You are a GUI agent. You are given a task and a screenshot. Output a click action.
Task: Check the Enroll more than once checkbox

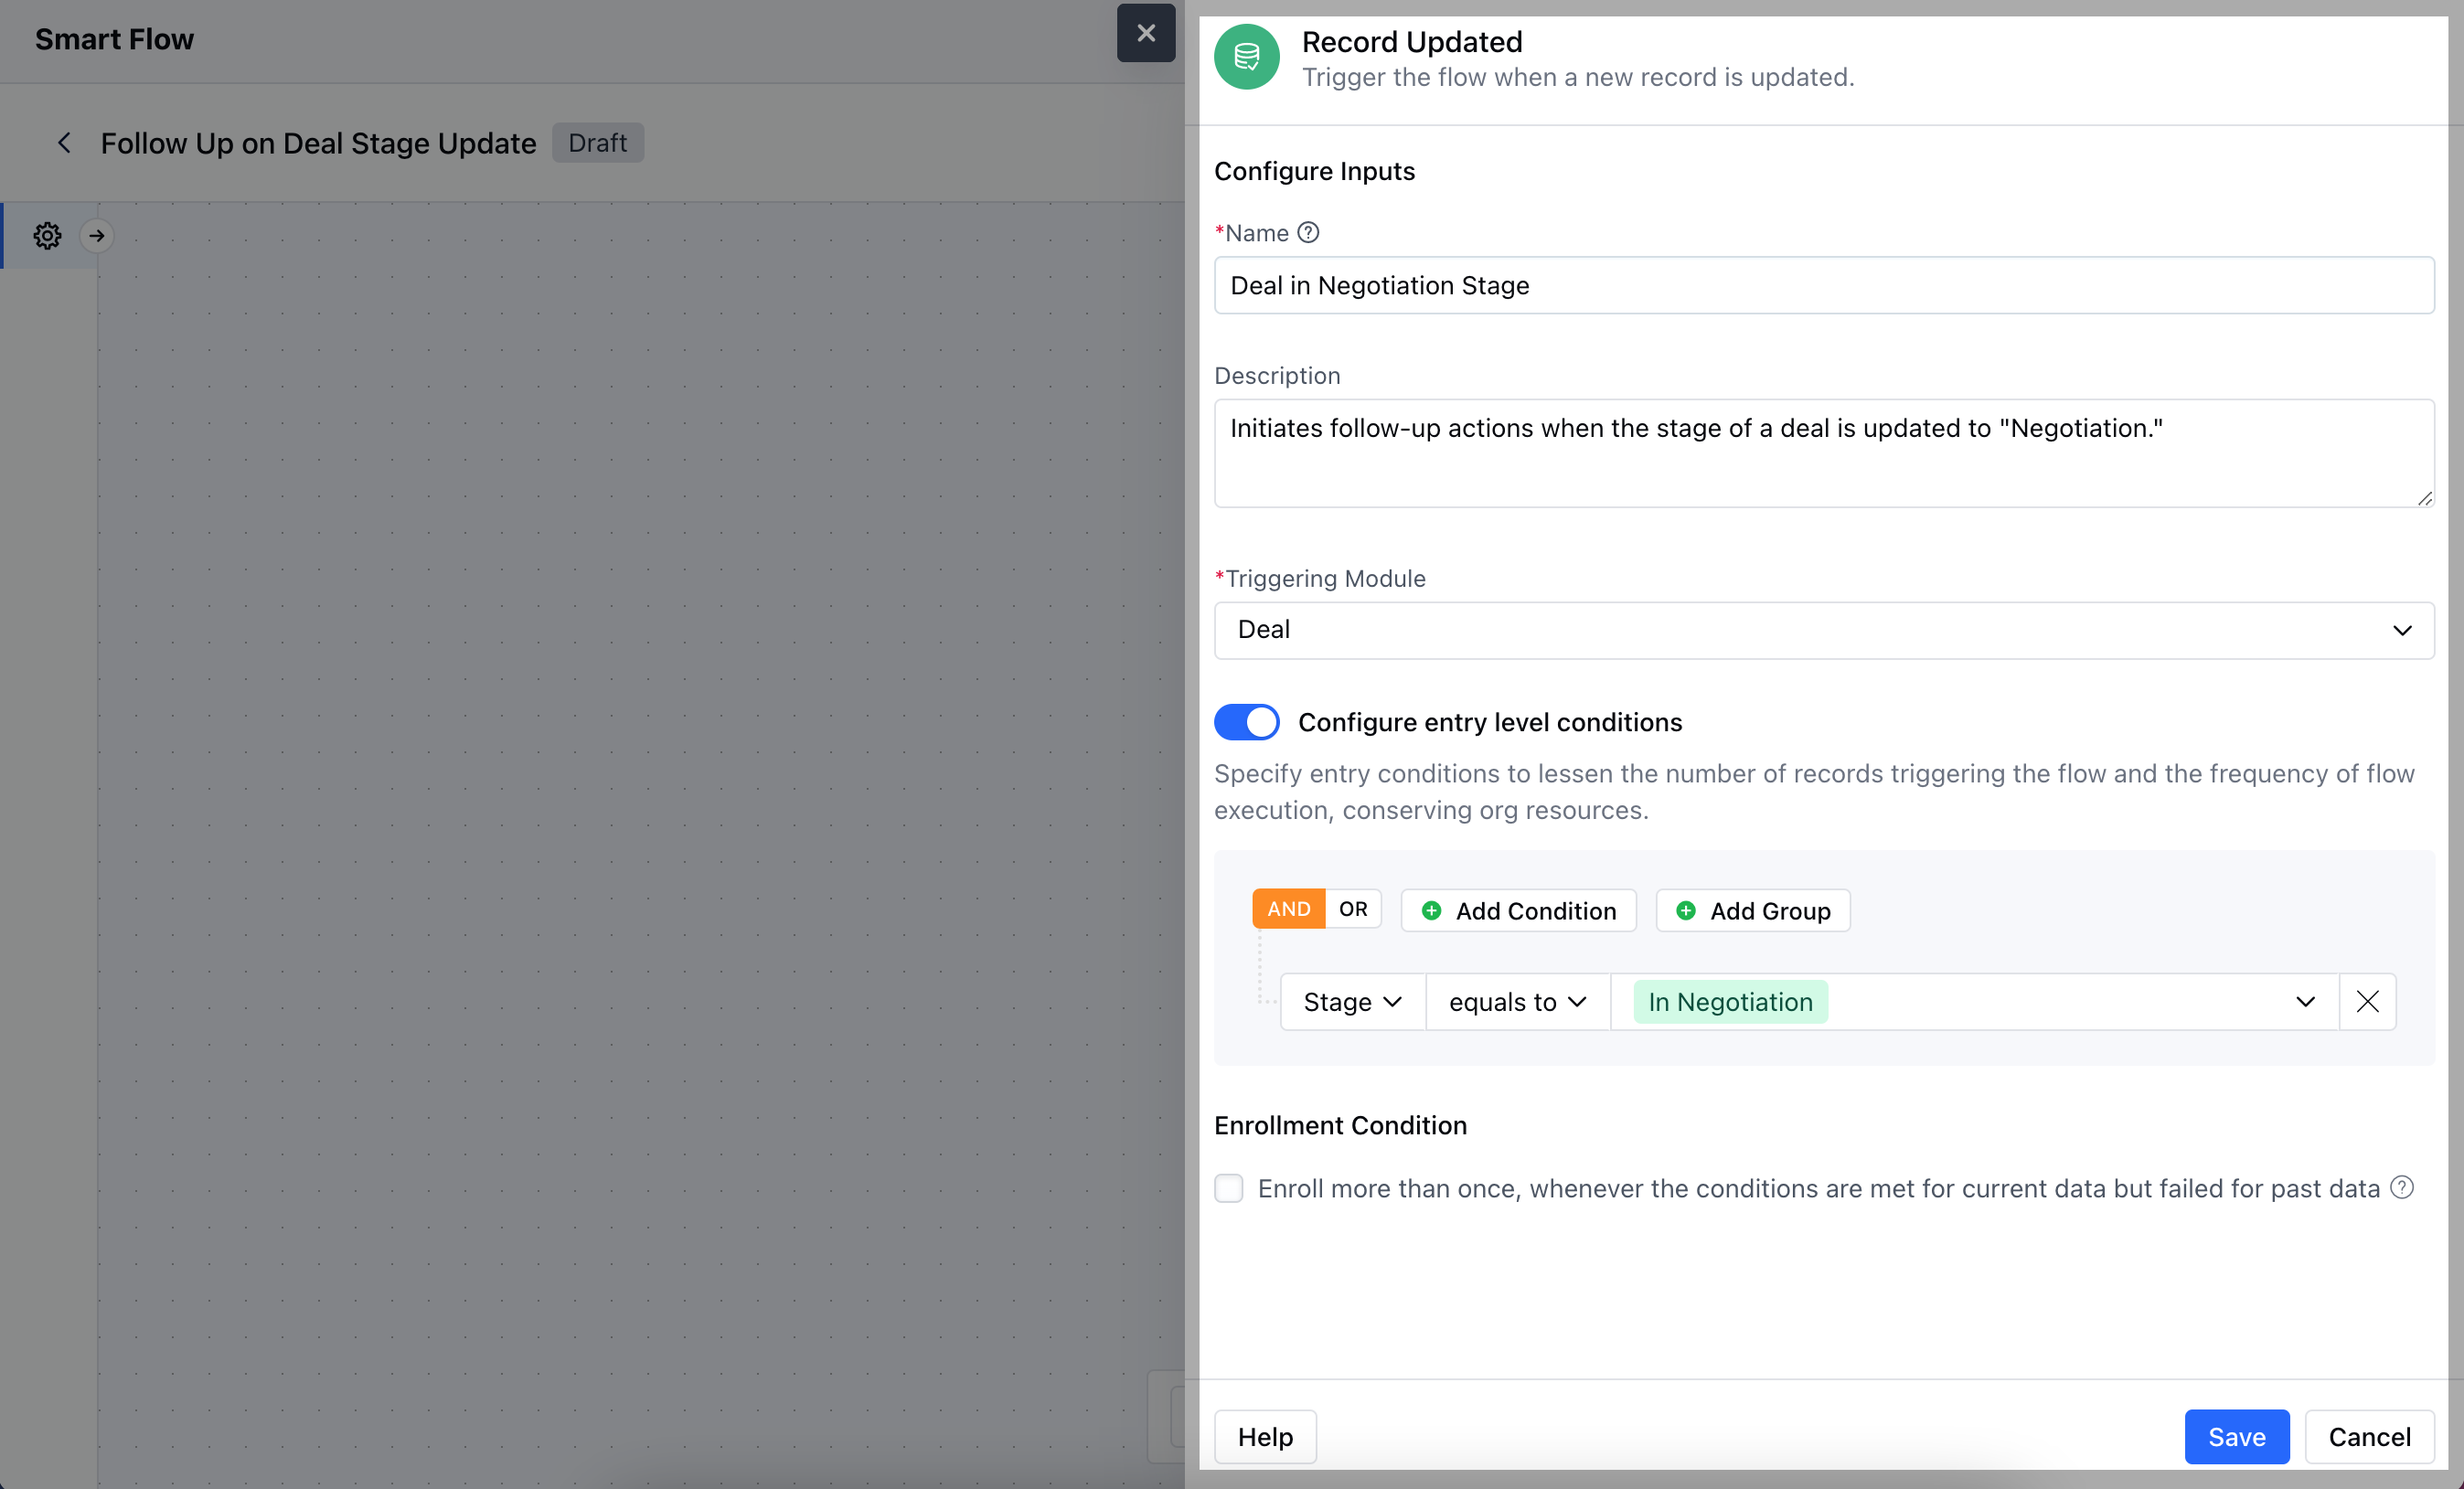[x=1229, y=1188]
